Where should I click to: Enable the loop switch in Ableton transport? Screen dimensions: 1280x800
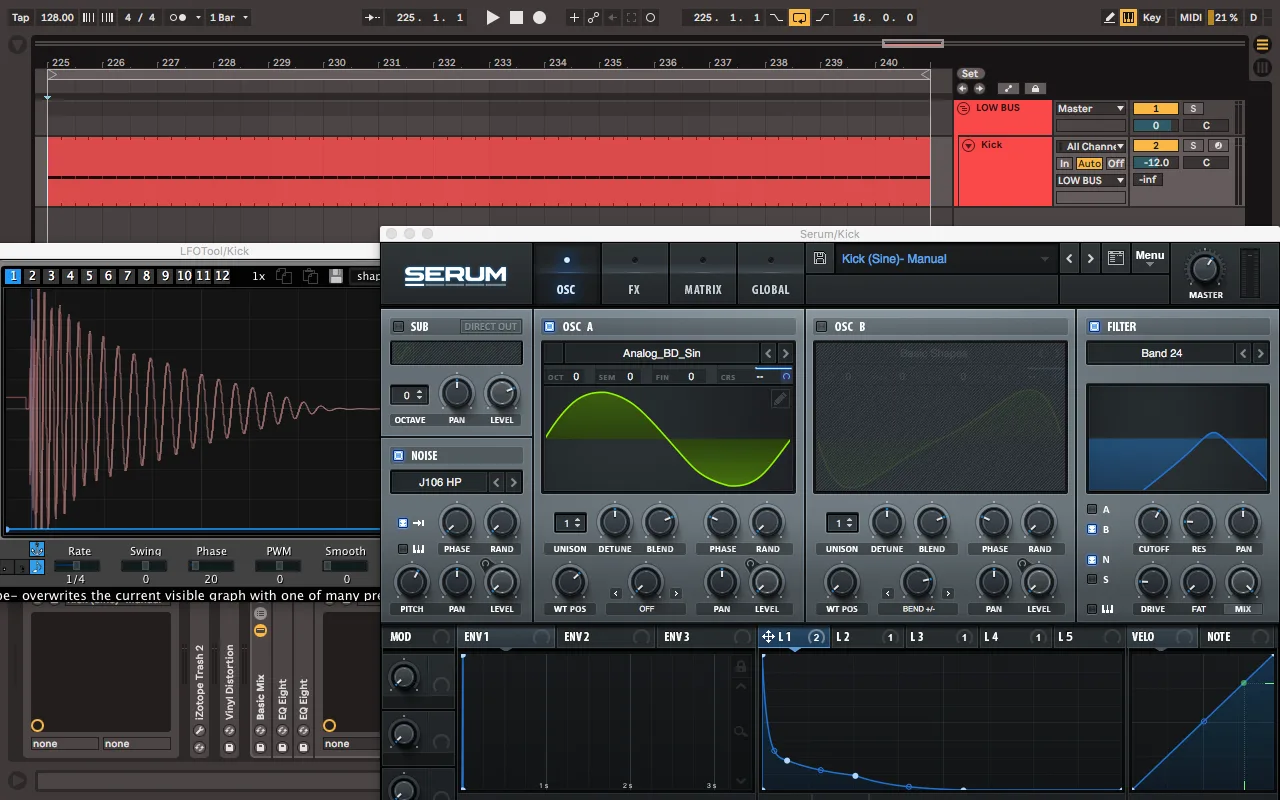click(799, 17)
